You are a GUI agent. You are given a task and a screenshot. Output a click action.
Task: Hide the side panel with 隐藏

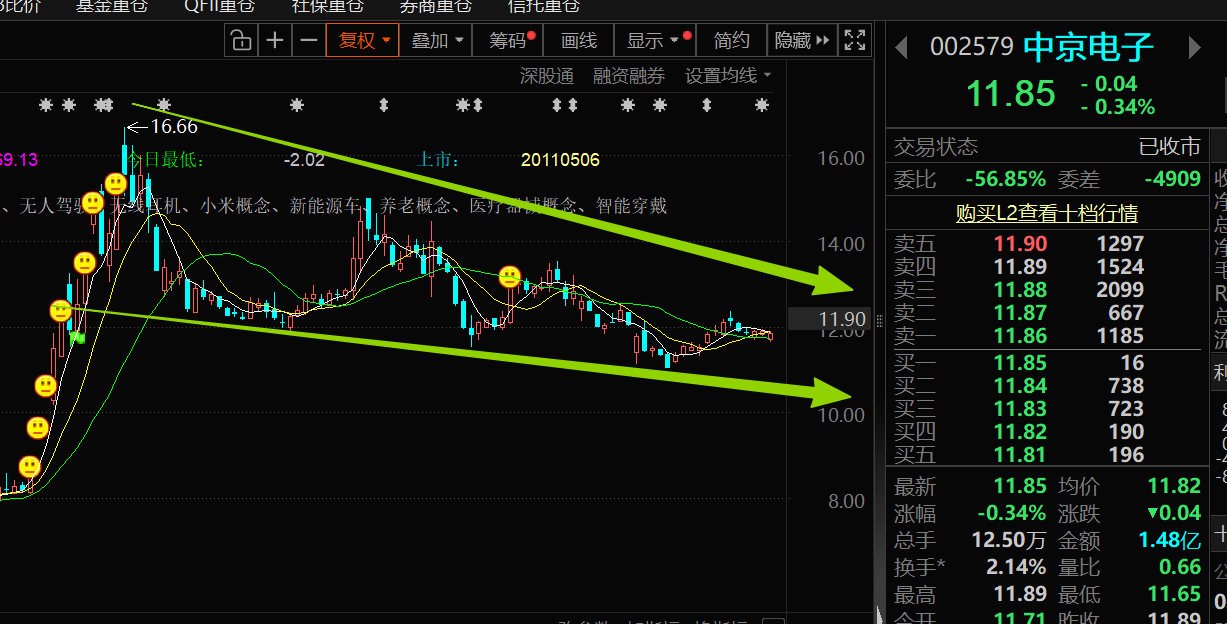click(x=802, y=41)
